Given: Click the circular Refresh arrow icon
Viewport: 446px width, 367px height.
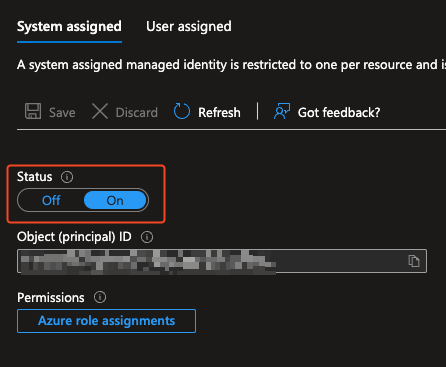Looking at the screenshot, I should [x=182, y=111].
